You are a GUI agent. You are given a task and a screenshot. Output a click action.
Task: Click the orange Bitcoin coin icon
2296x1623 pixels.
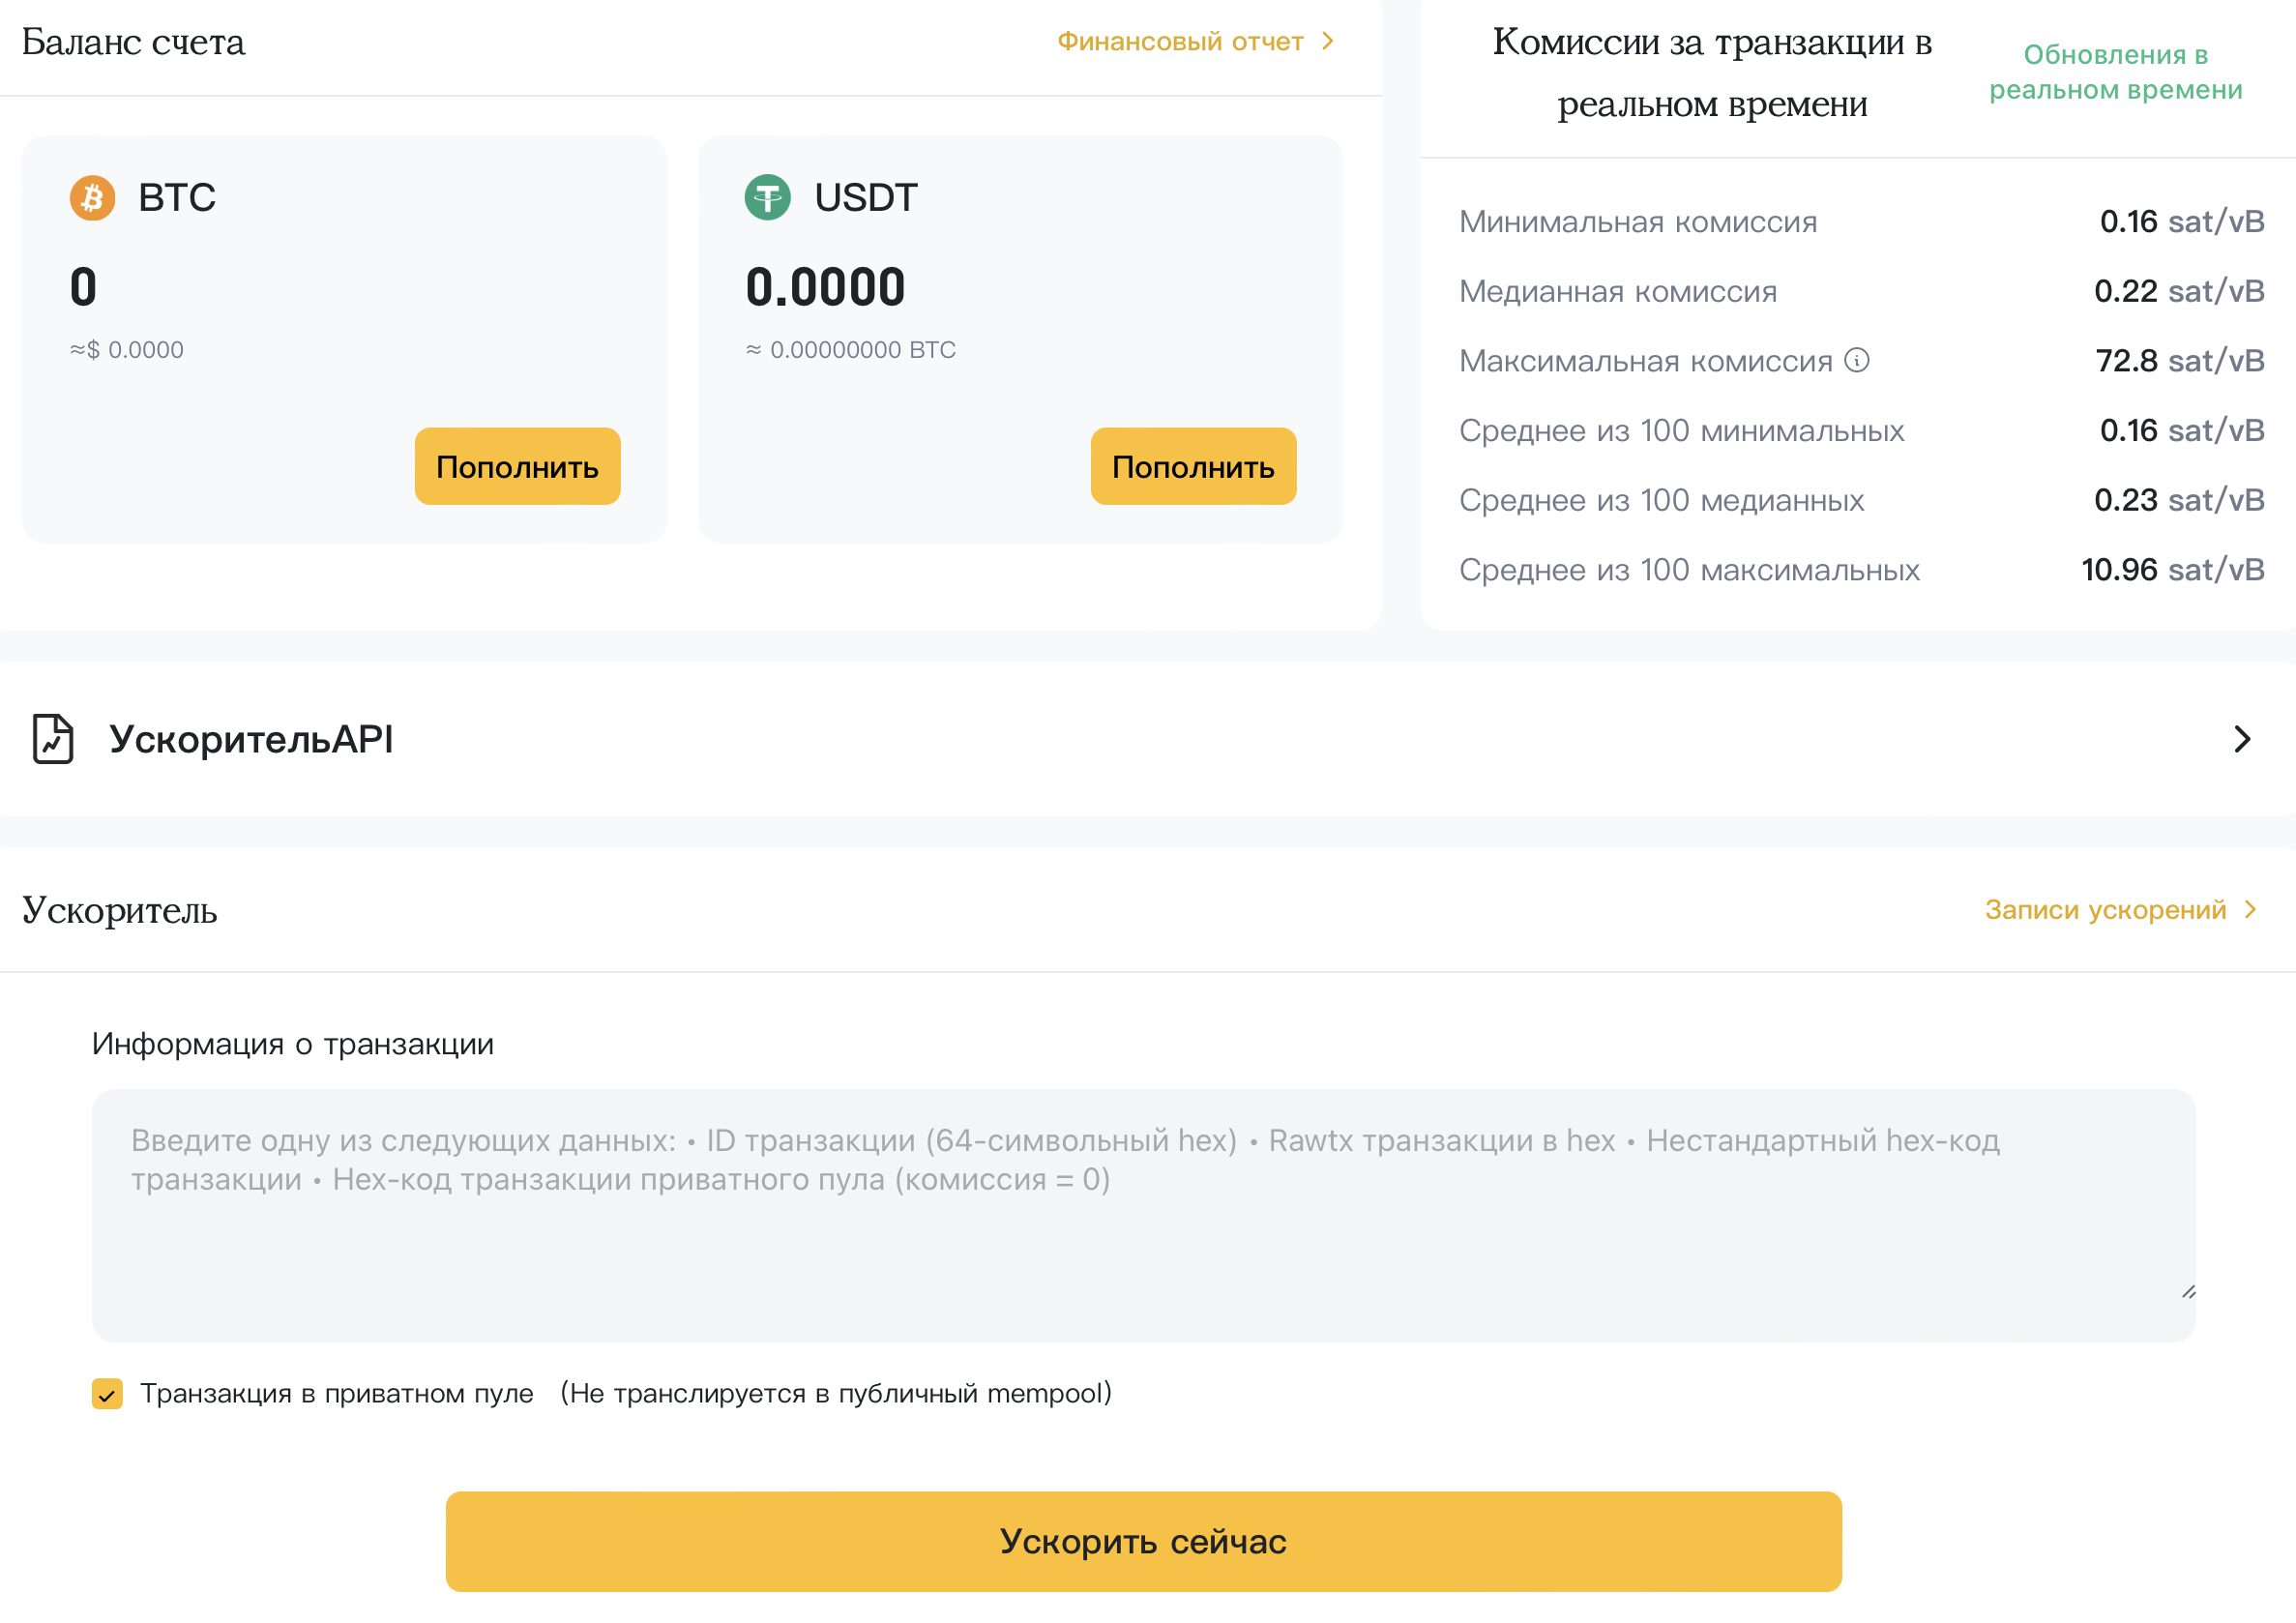pyautogui.click(x=92, y=197)
